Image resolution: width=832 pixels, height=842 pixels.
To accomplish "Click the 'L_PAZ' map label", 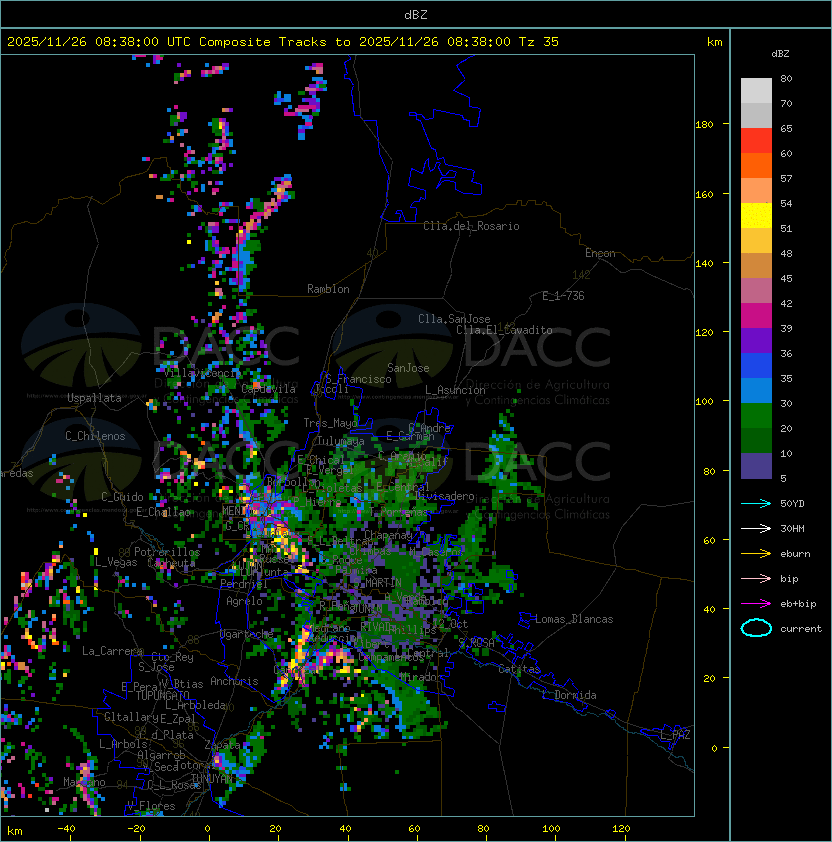I will pos(675,735).
